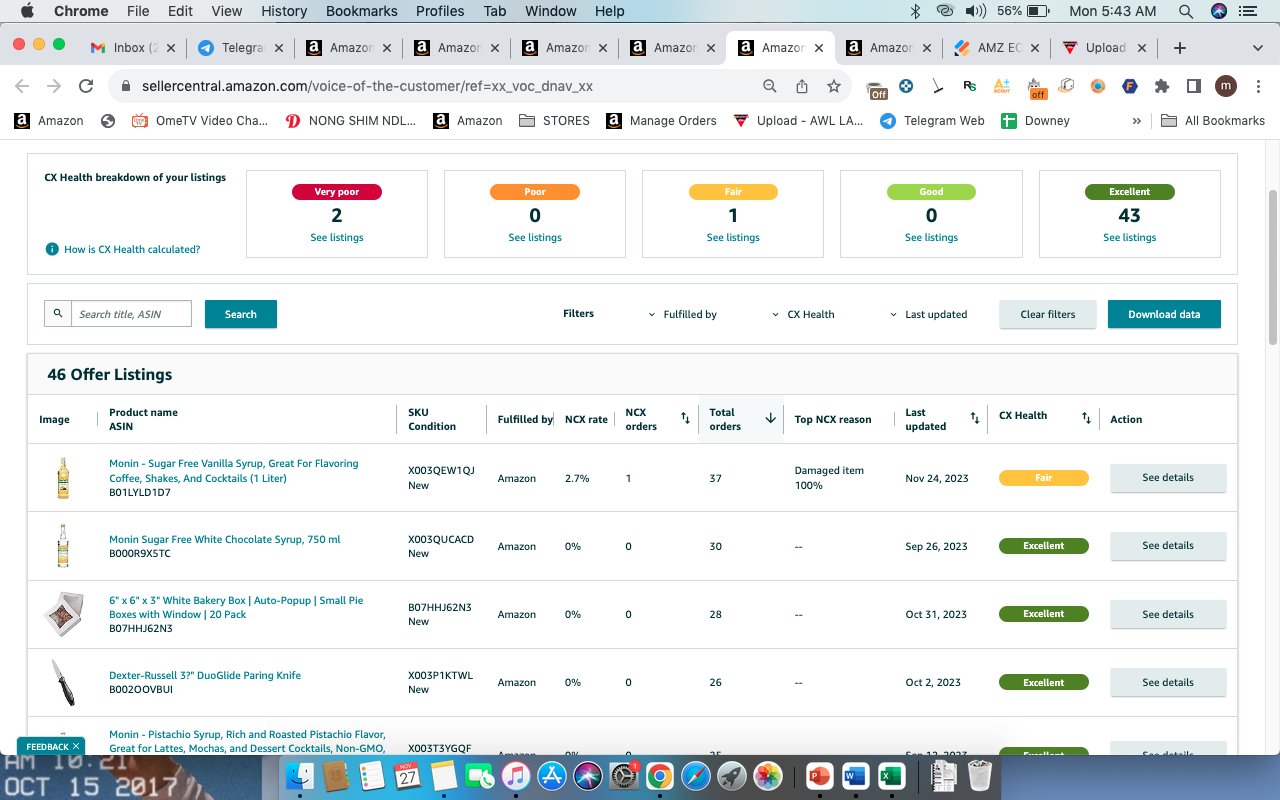Click the Clear filters button

coord(1048,314)
